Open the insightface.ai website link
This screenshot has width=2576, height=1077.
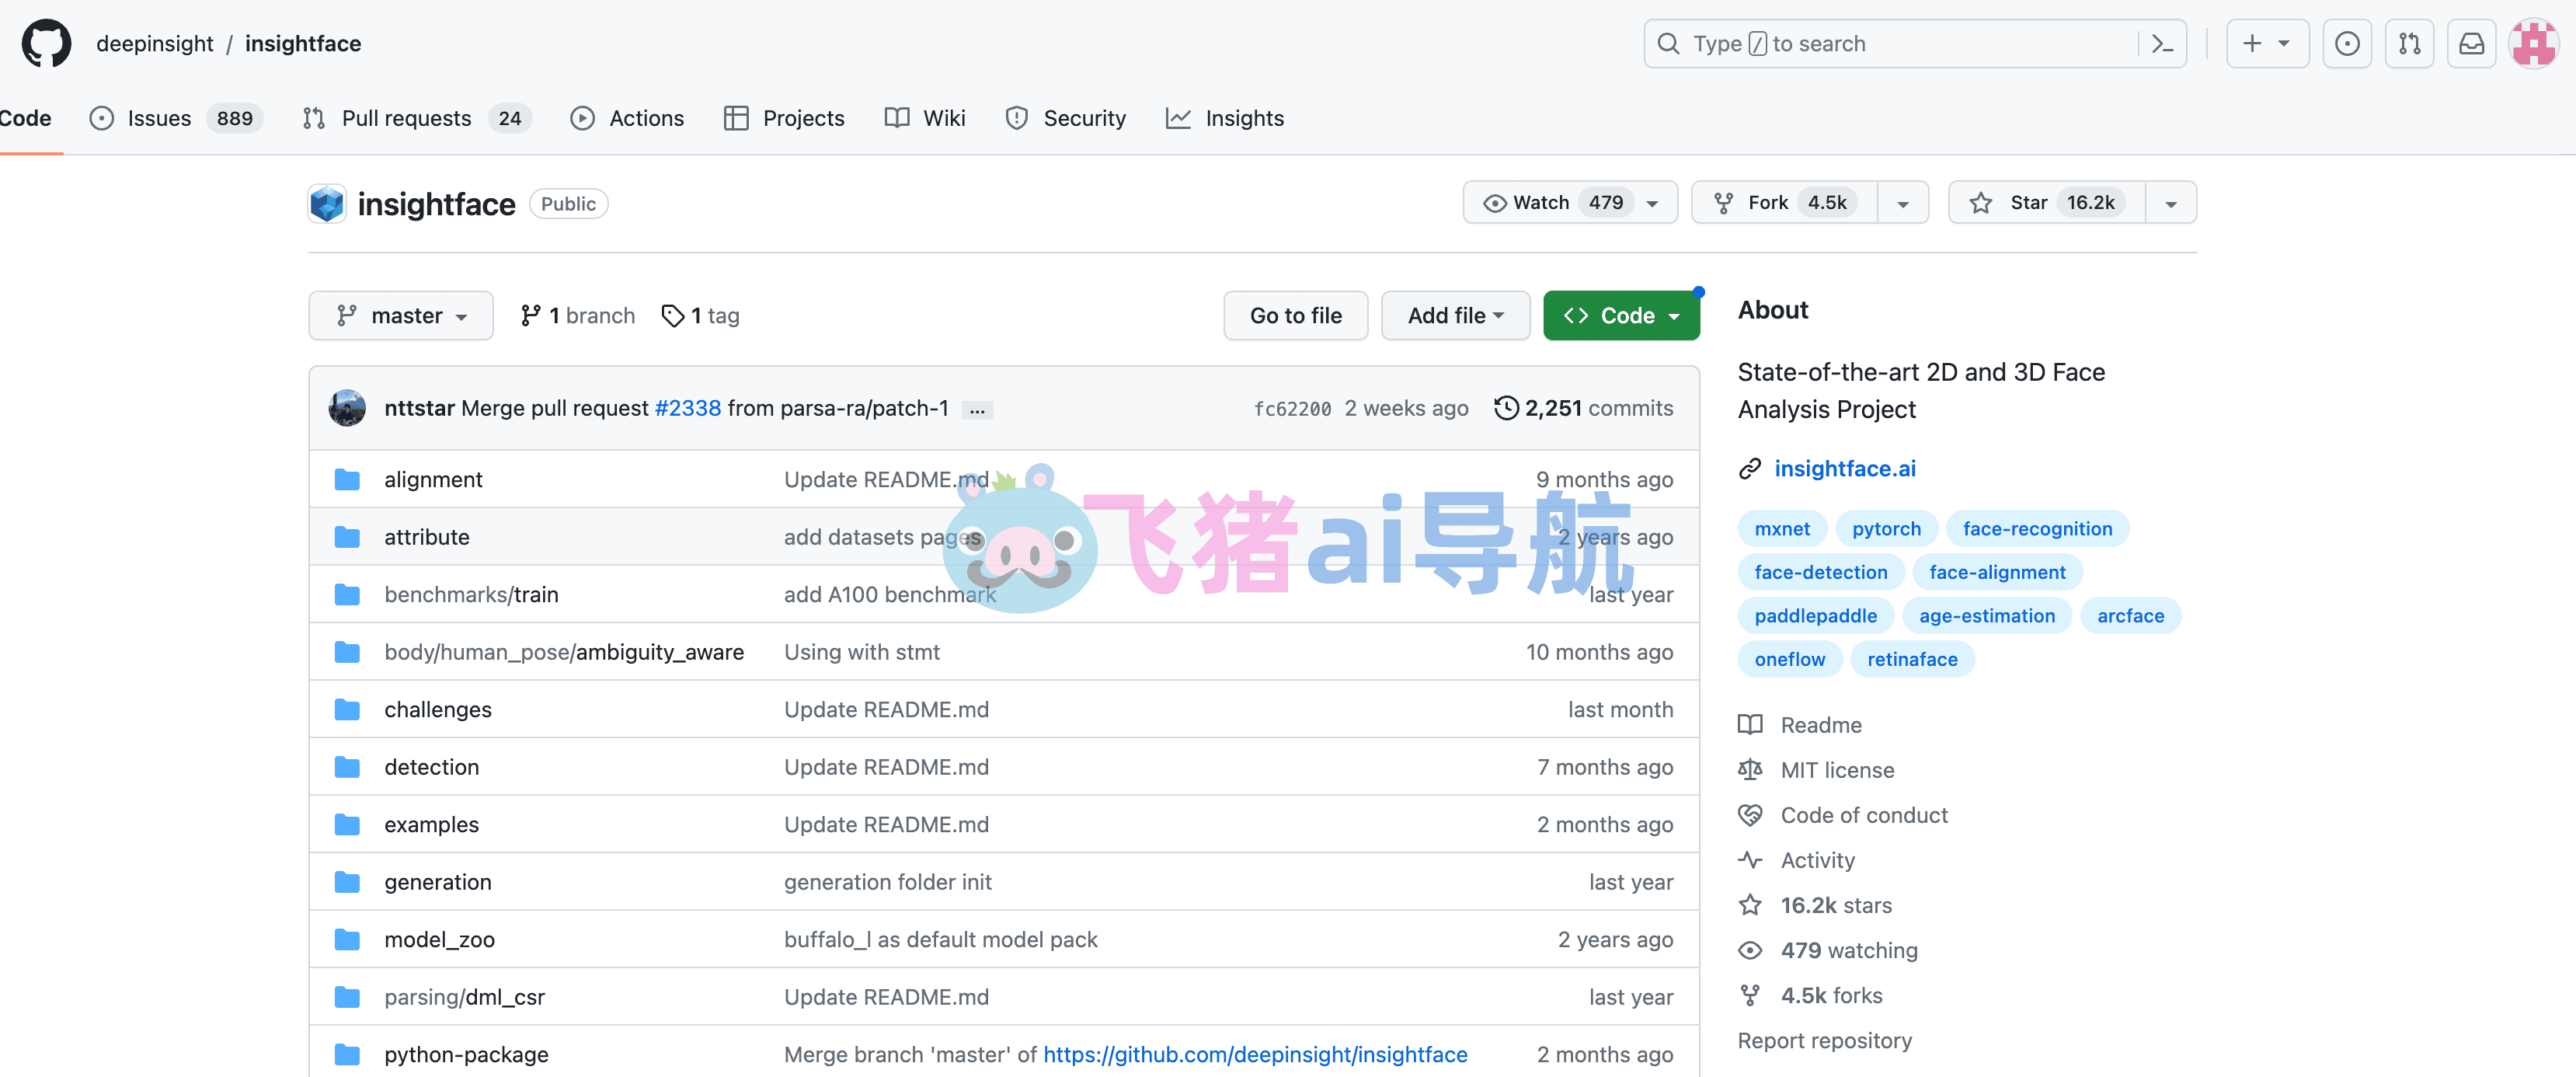coord(1844,468)
